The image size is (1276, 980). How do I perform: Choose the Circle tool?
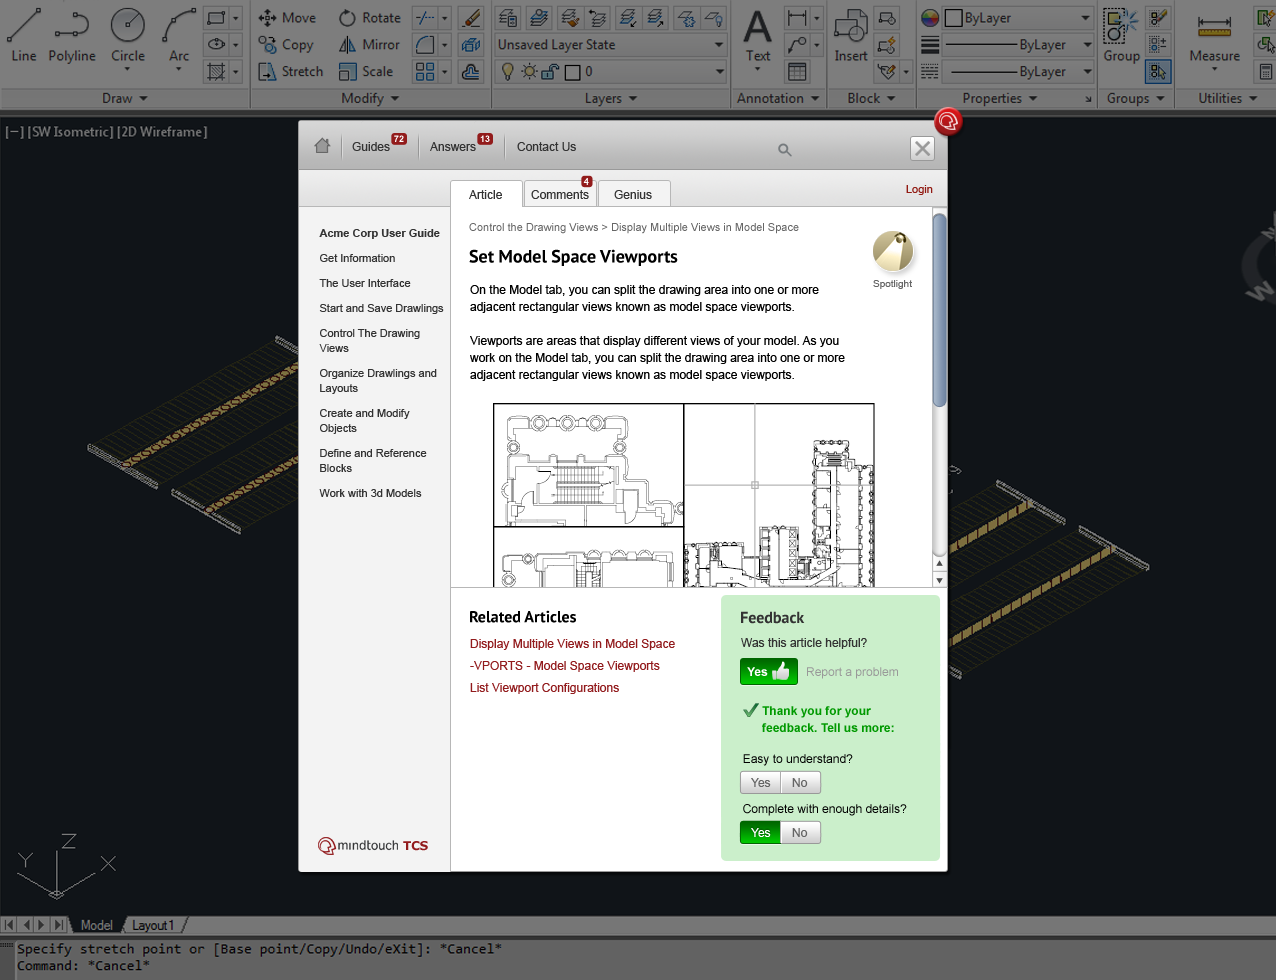pyautogui.click(x=128, y=34)
